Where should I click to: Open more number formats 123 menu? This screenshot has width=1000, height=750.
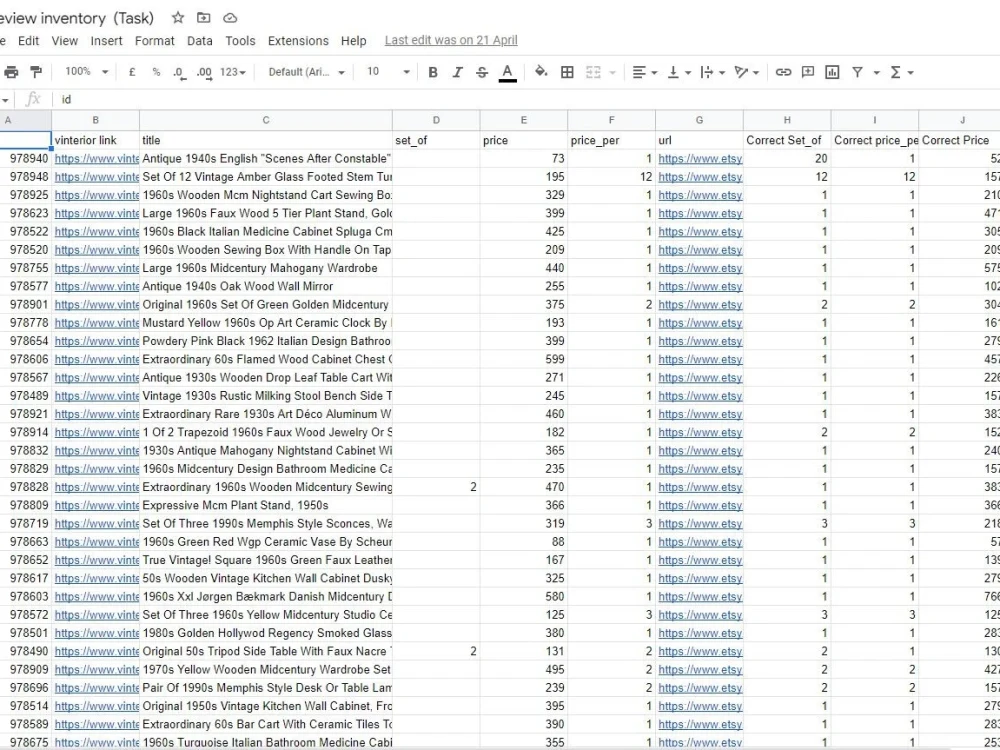[x=233, y=72]
